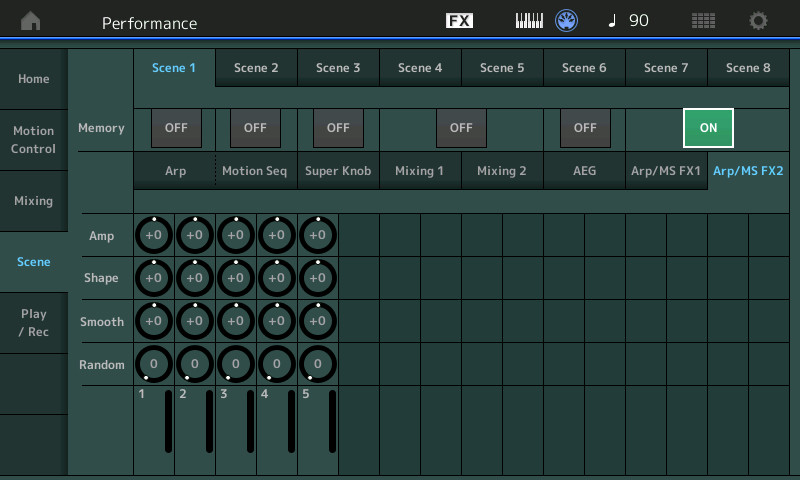The width and height of the screenshot is (800, 480).
Task: Enable the Arp memory switch
Action: (x=176, y=128)
